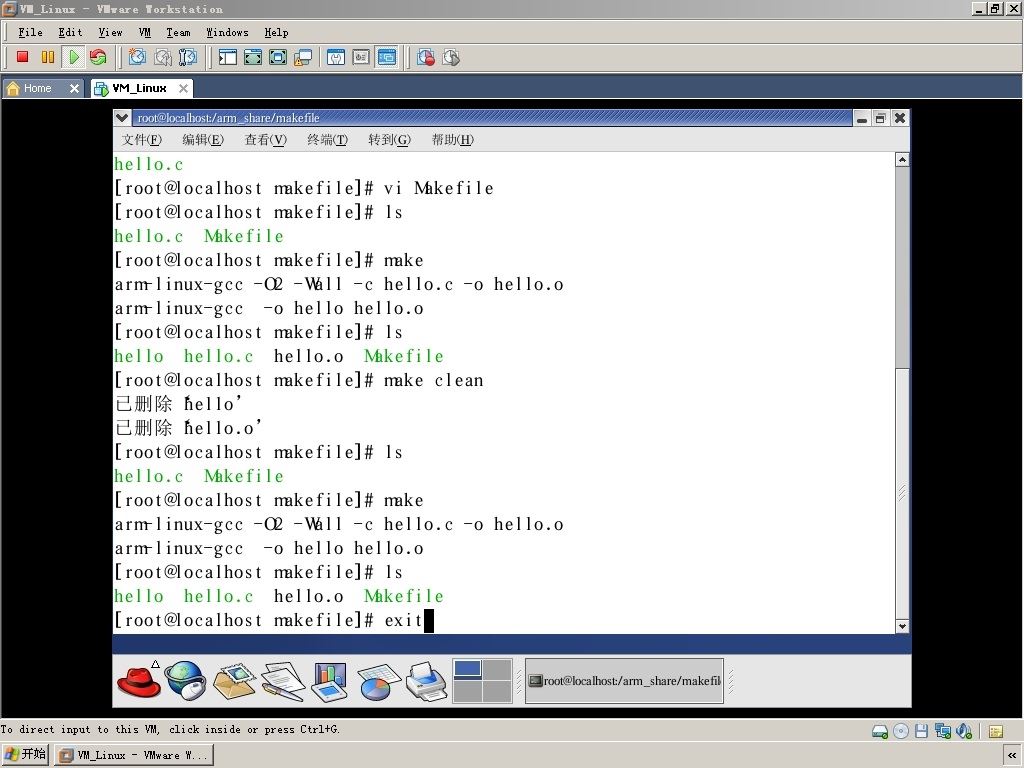
Task: Click the sound device status icon
Action: point(964,731)
